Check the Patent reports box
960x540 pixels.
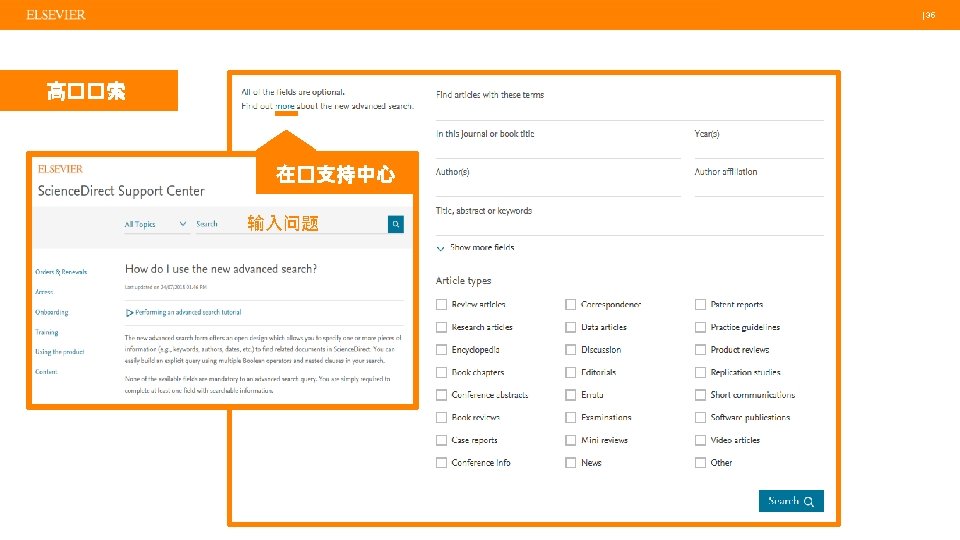(700, 304)
